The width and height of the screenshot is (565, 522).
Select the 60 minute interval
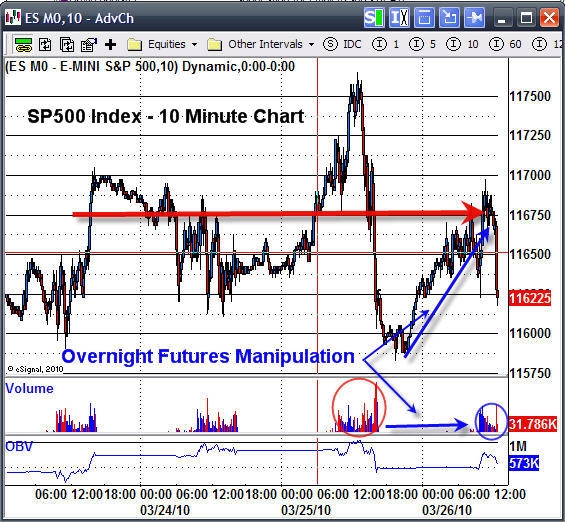click(506, 44)
